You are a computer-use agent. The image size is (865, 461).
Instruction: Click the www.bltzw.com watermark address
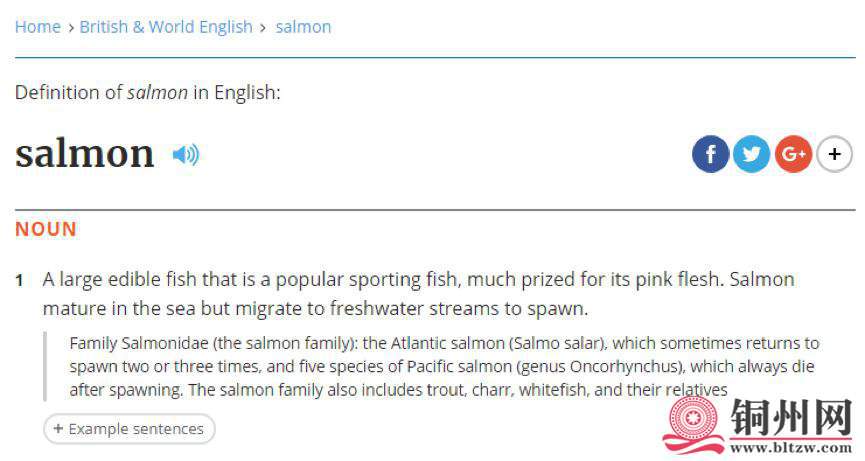791,447
